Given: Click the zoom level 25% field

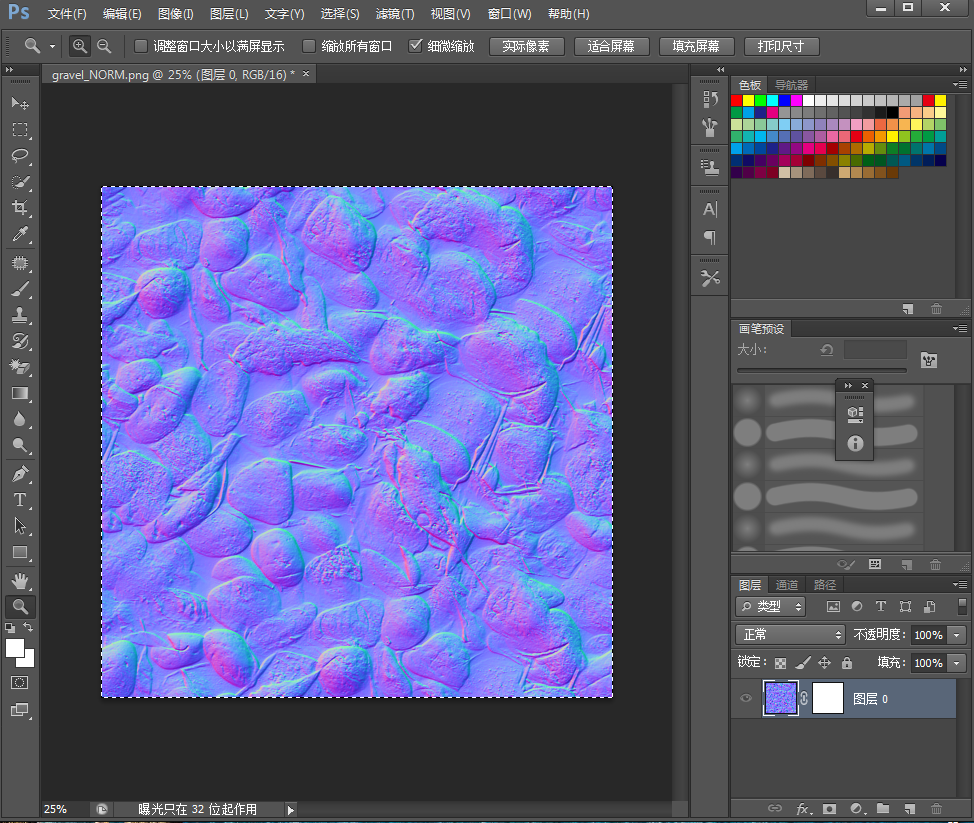Looking at the screenshot, I should (56, 809).
